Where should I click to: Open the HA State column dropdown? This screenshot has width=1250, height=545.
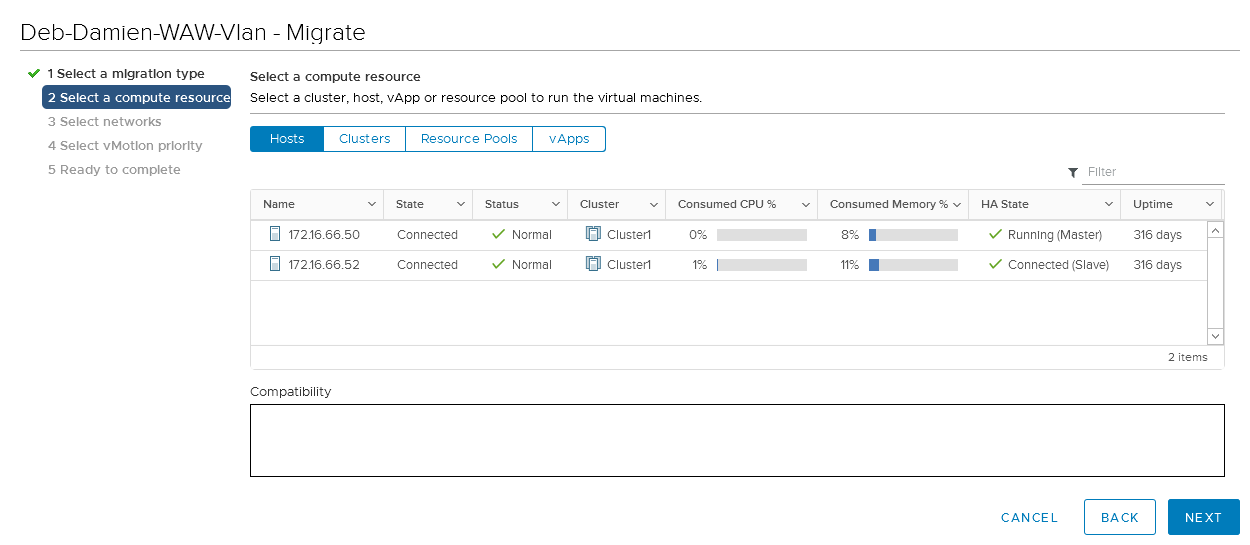click(x=1108, y=204)
